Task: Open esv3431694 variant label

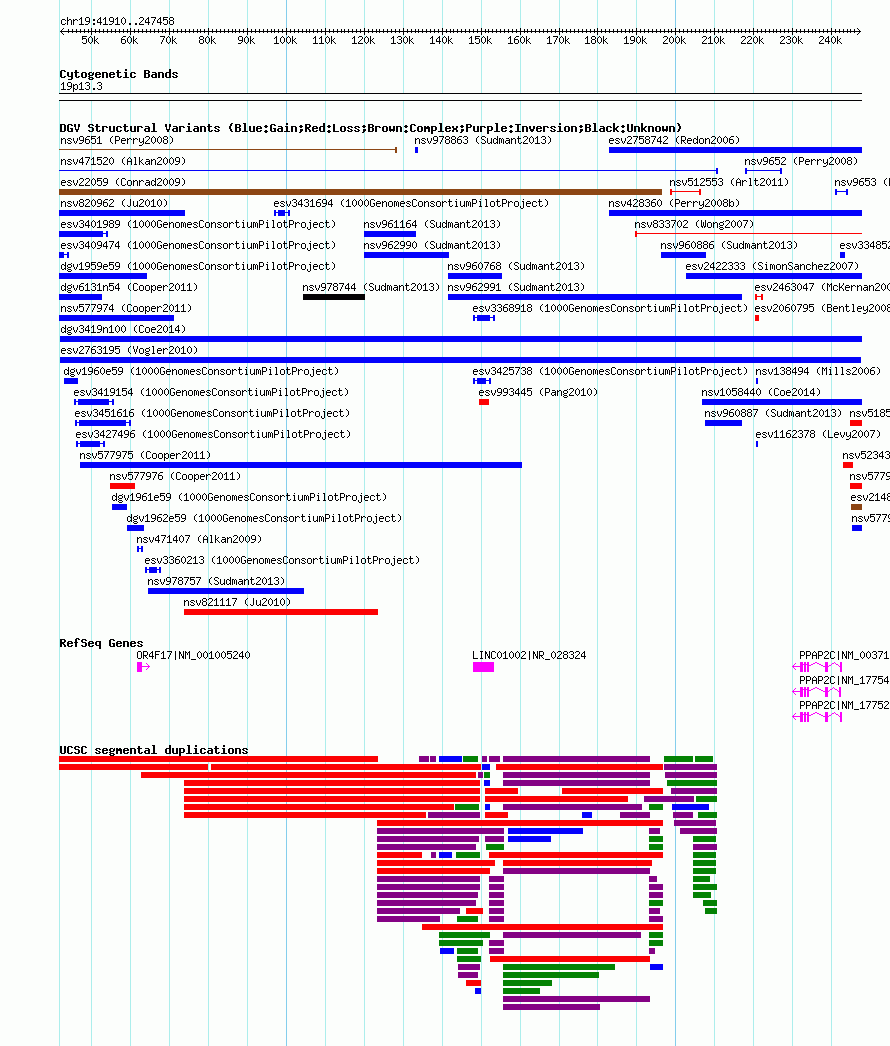Action: [411, 203]
